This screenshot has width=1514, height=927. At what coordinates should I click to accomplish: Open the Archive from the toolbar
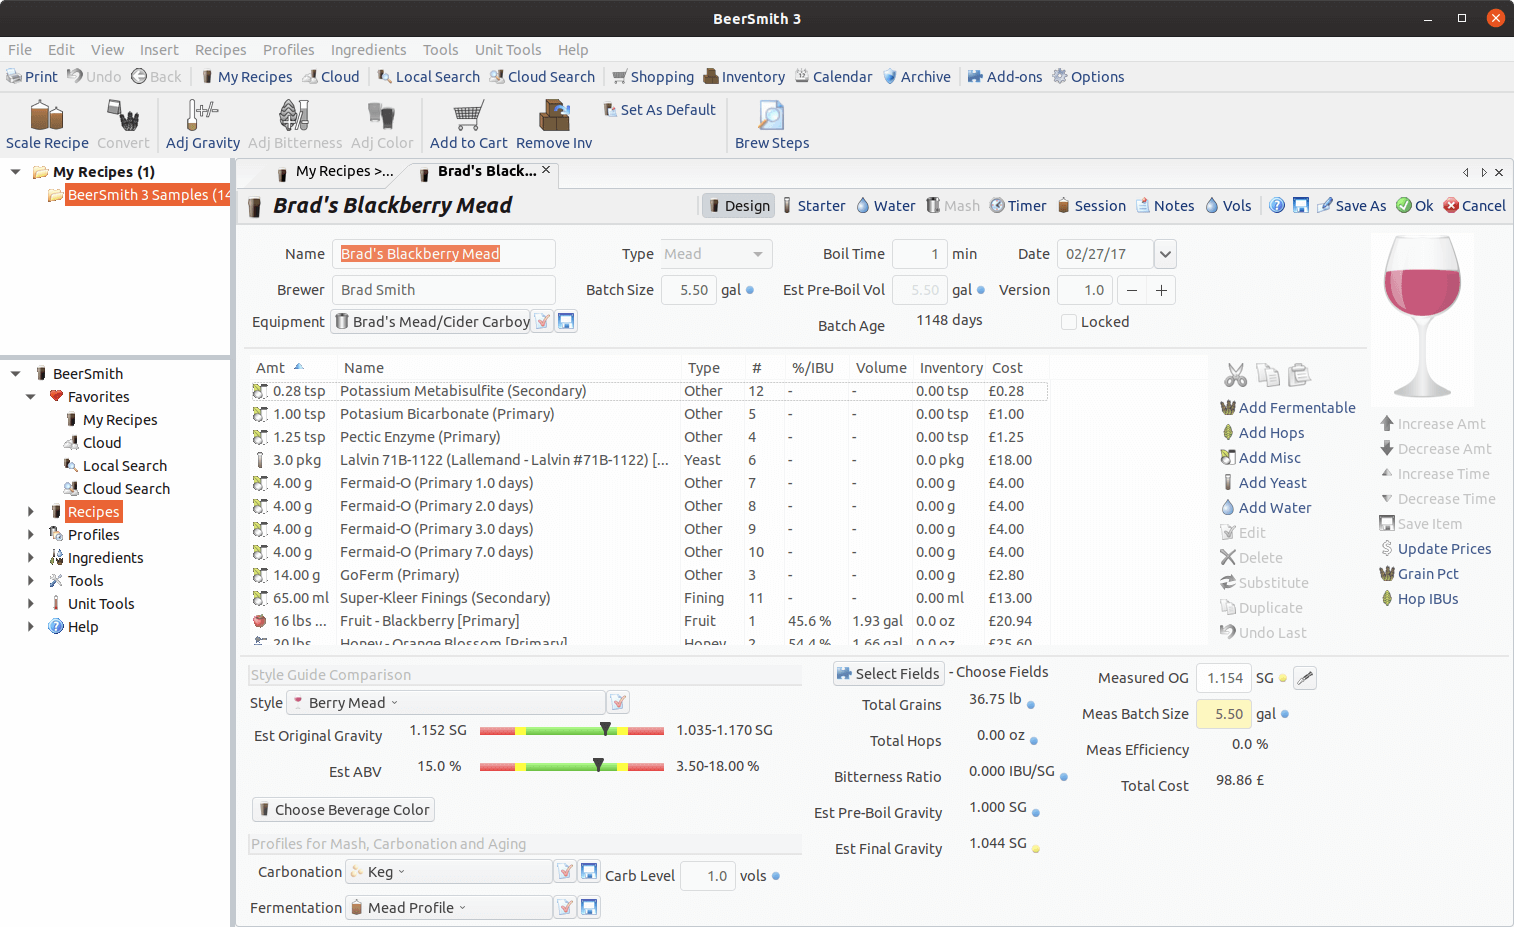[x=916, y=77]
